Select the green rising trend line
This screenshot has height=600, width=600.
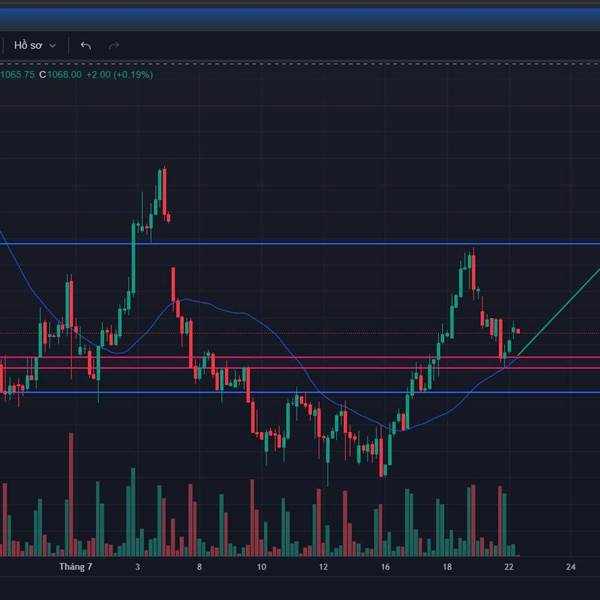559,313
